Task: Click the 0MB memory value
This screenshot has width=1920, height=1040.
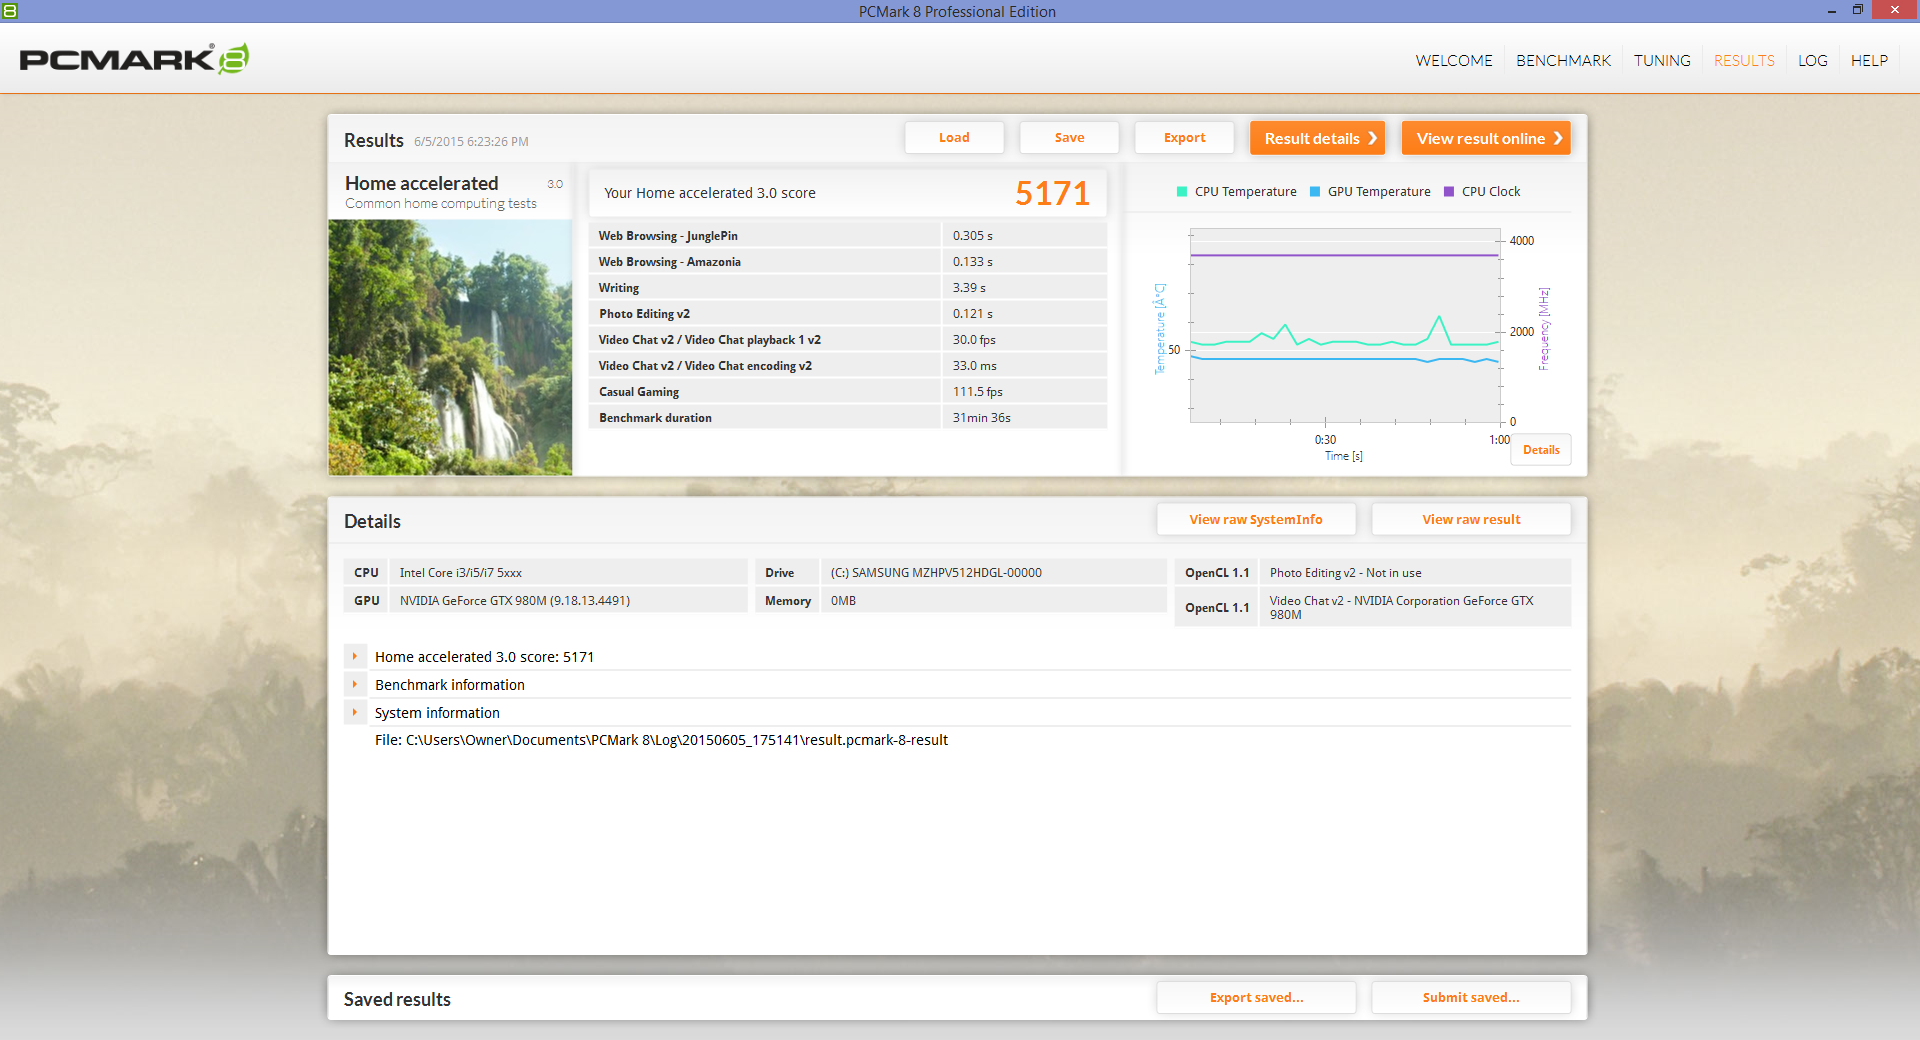Action: pyautogui.click(x=993, y=601)
